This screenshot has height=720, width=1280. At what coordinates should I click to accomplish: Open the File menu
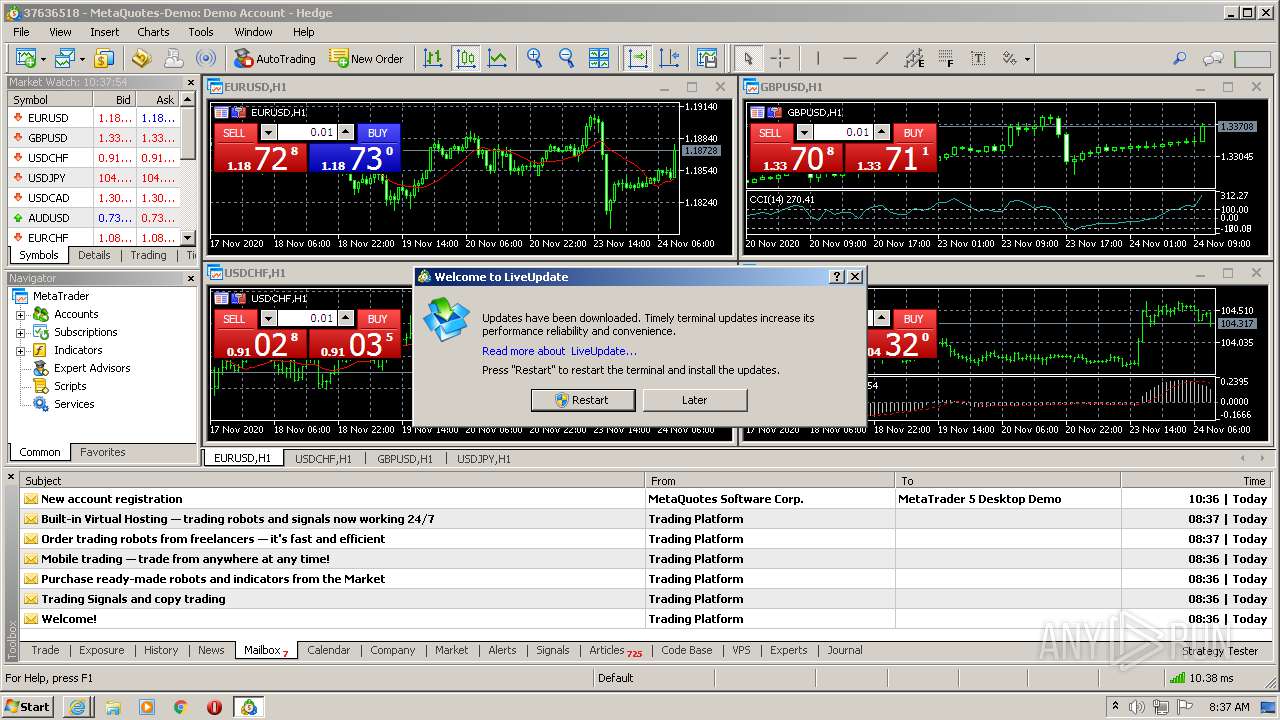[21, 32]
